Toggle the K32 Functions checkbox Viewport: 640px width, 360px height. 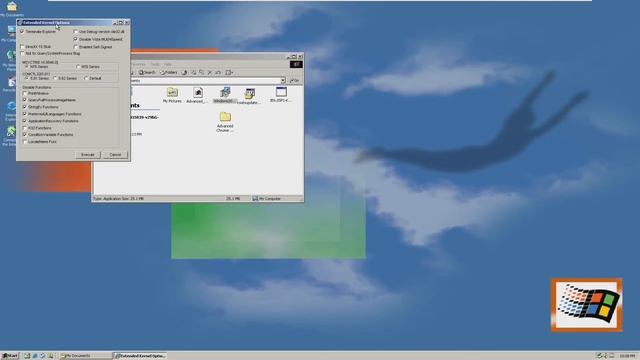coord(25,128)
